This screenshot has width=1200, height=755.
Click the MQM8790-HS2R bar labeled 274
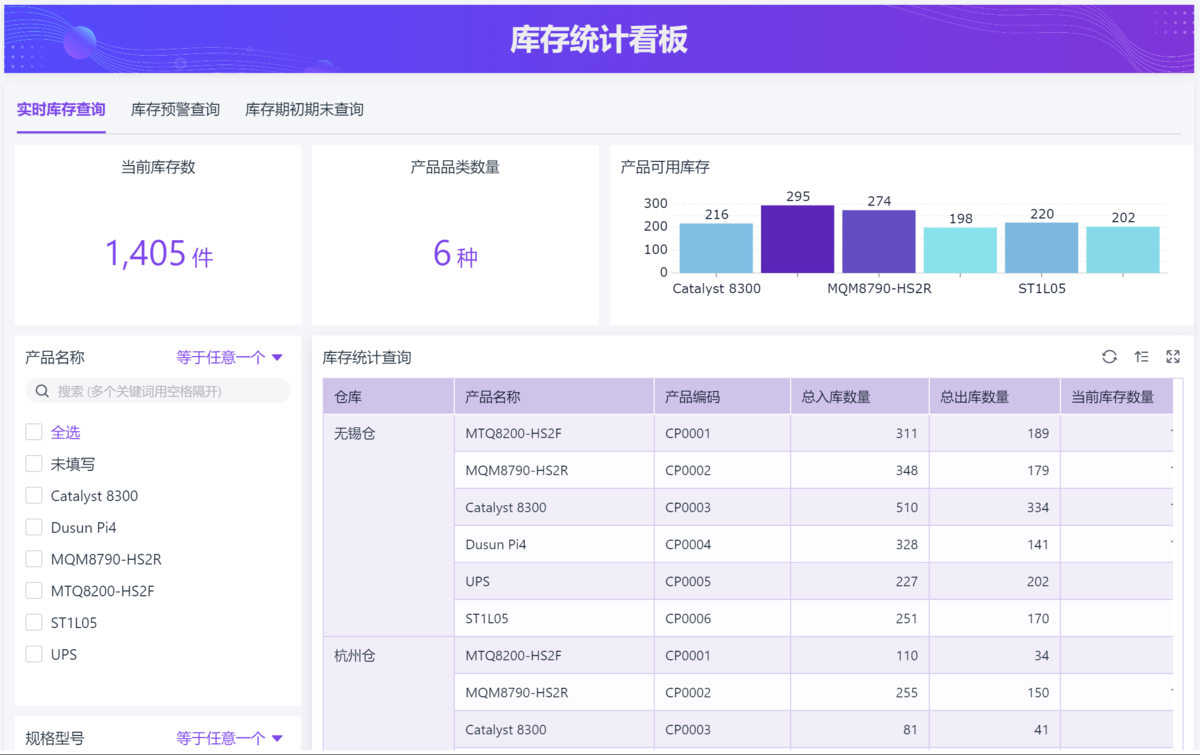[878, 242]
